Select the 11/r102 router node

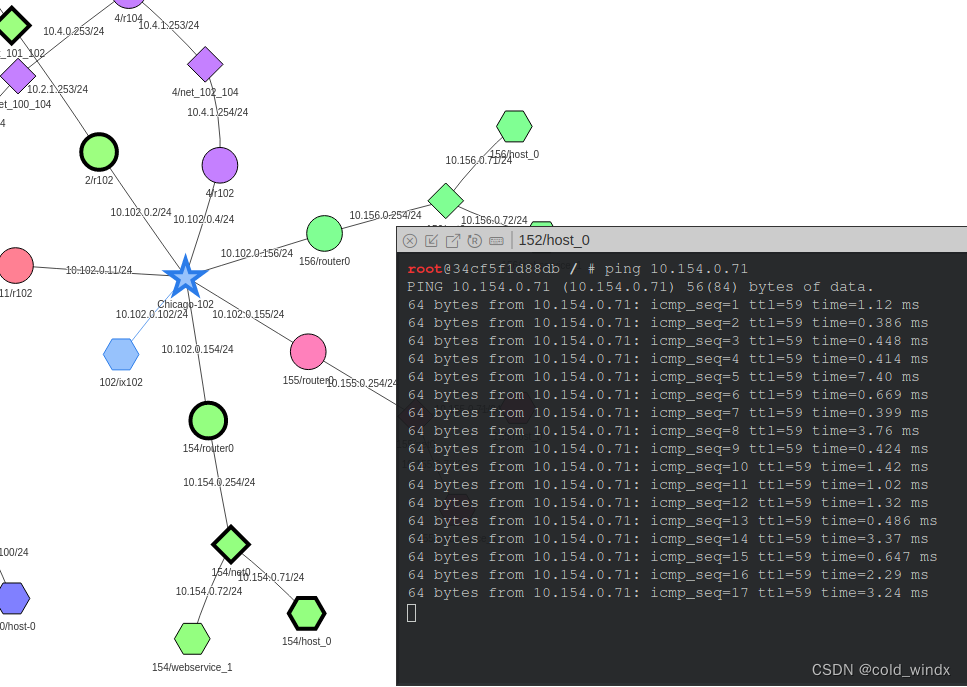click(14, 264)
